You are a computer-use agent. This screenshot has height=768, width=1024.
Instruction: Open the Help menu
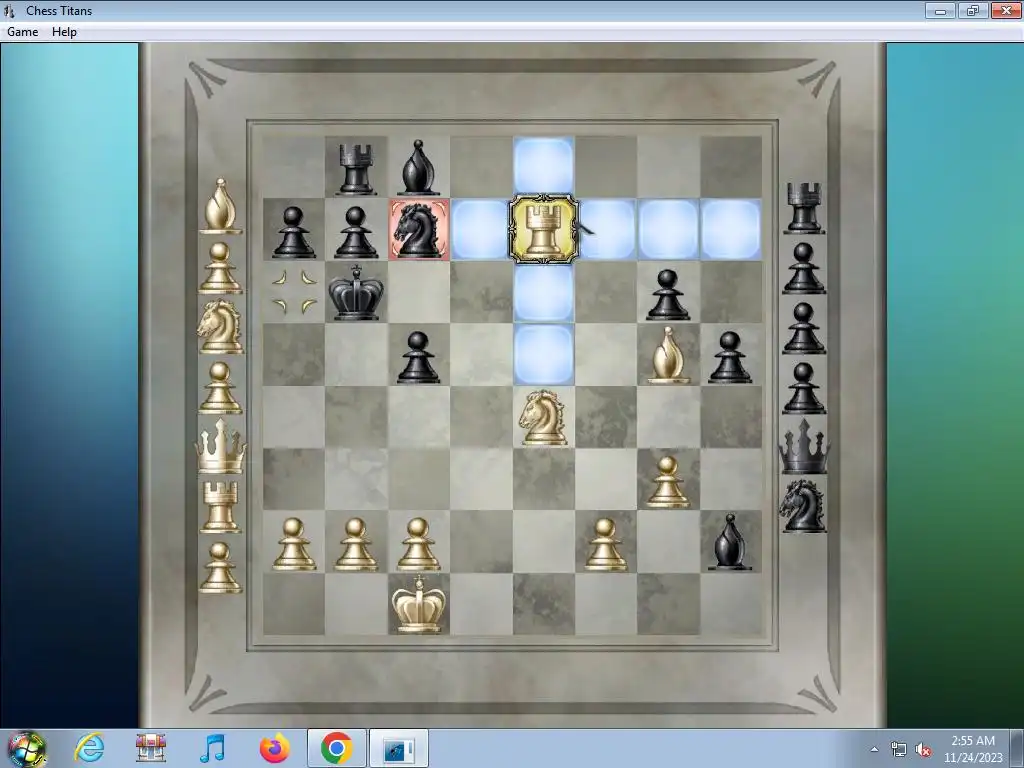point(64,32)
